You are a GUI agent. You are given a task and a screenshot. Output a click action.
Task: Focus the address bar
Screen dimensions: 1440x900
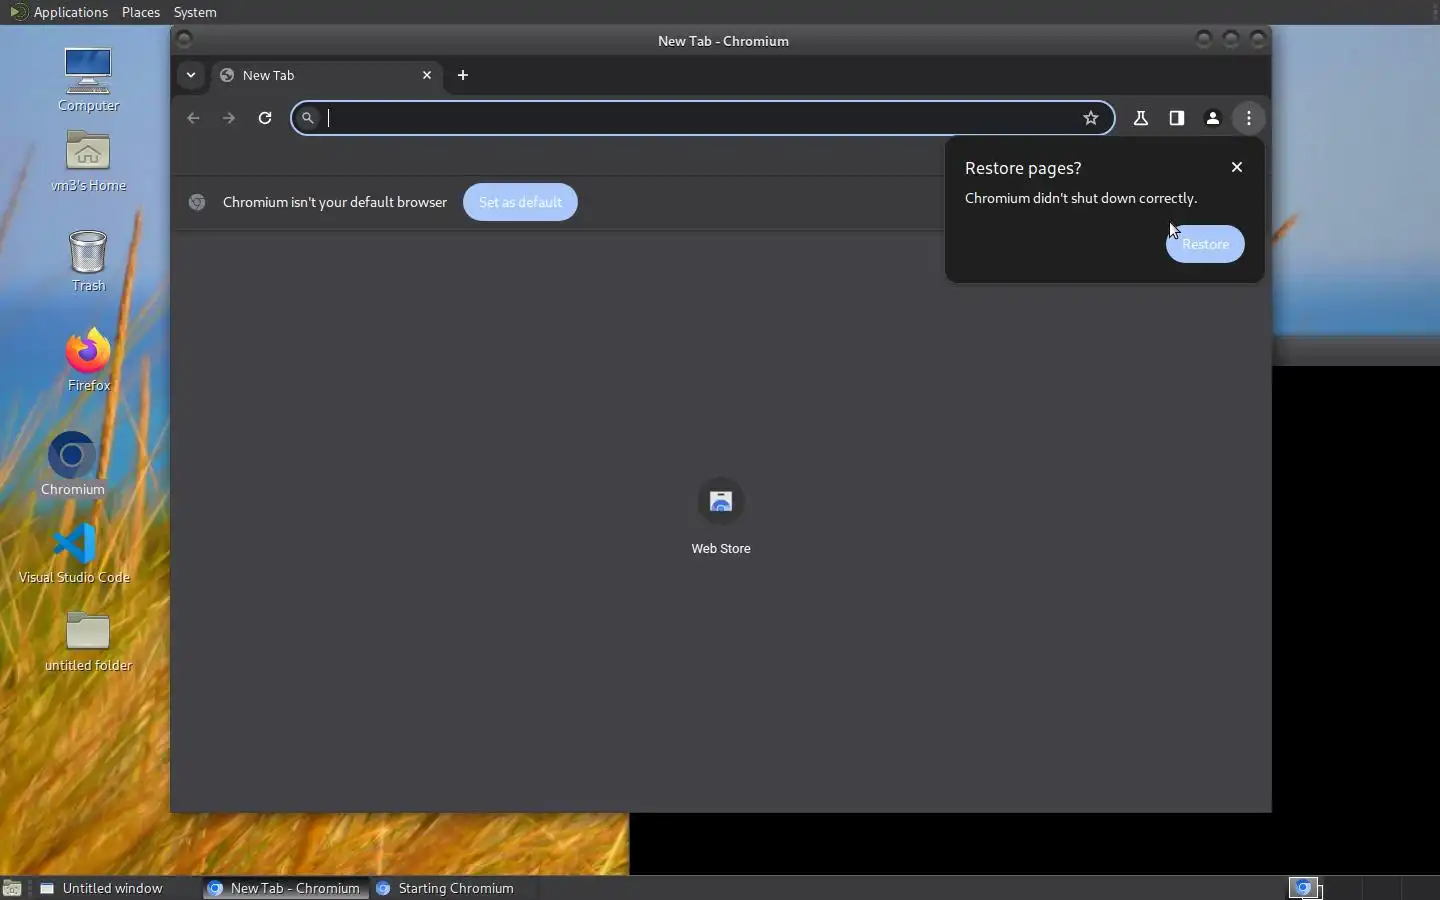point(703,118)
